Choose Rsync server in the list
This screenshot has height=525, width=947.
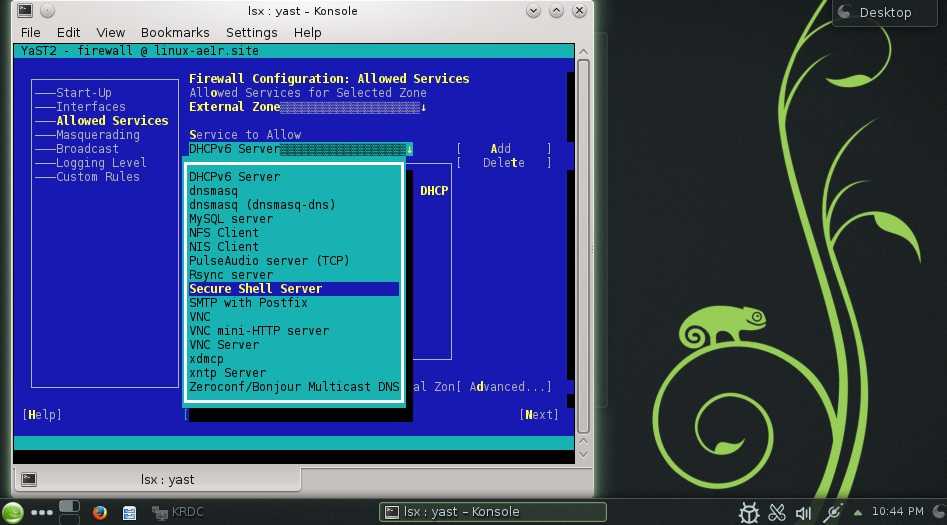[294, 274]
